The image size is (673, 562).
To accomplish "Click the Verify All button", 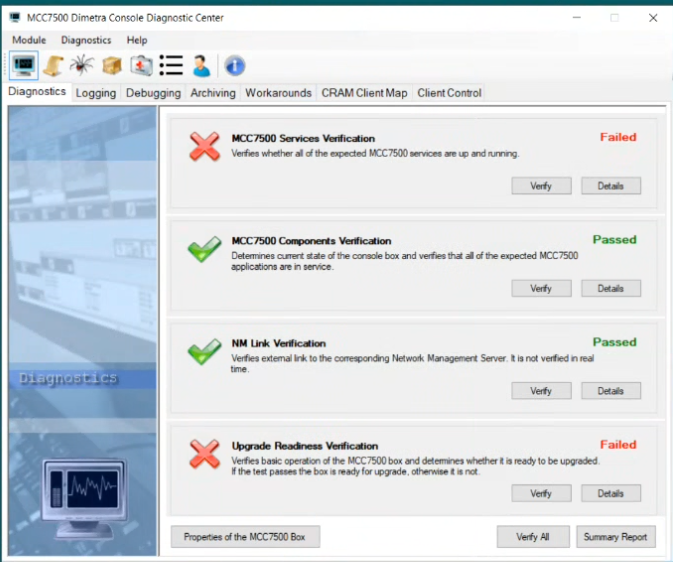I will pyautogui.click(x=533, y=537).
